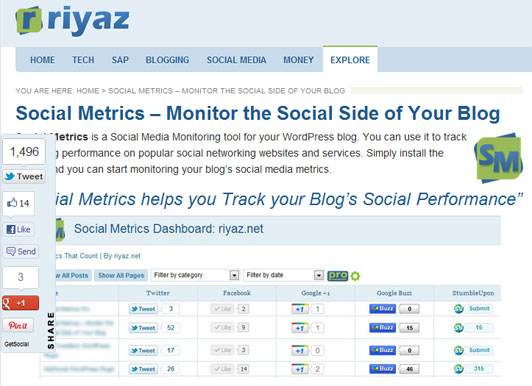The width and height of the screenshot is (532, 386).
Task: Open the Filter by date dropdown
Action: click(x=284, y=275)
